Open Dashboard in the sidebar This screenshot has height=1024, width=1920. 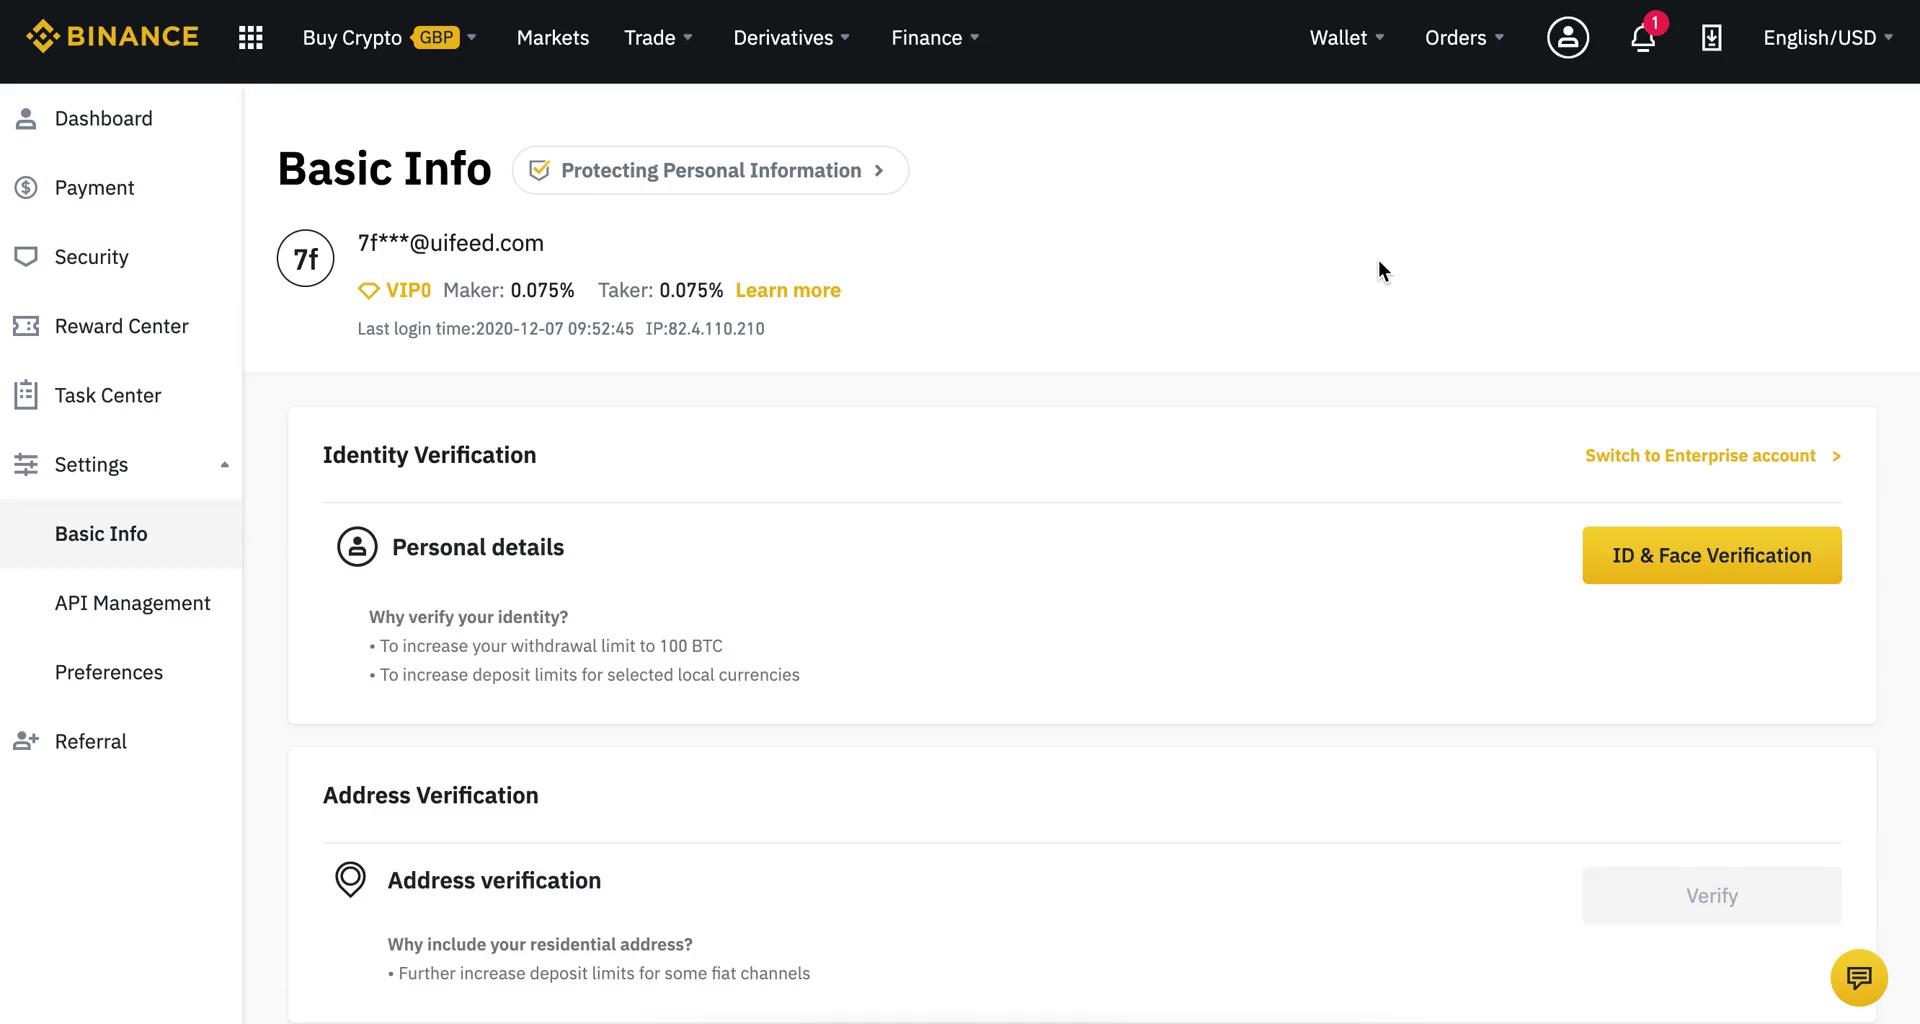pos(121,119)
